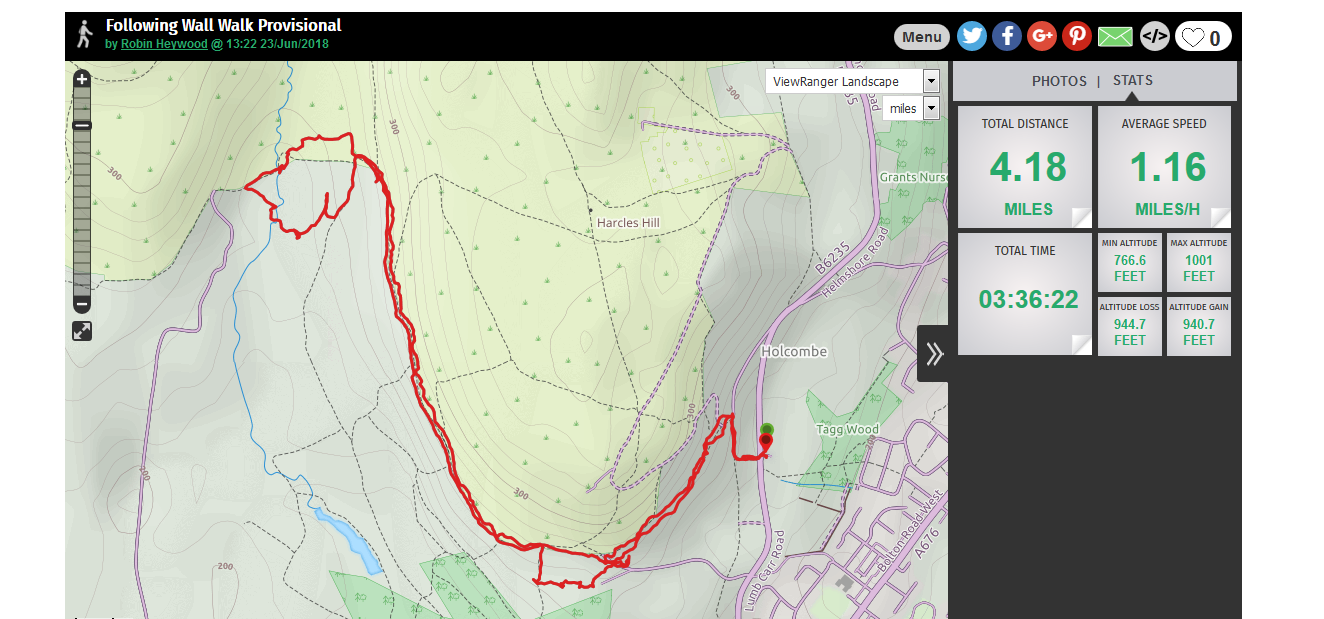Toggle fullscreen map view icon
Image resolution: width=1324 pixels, height=619 pixels.
point(82,331)
